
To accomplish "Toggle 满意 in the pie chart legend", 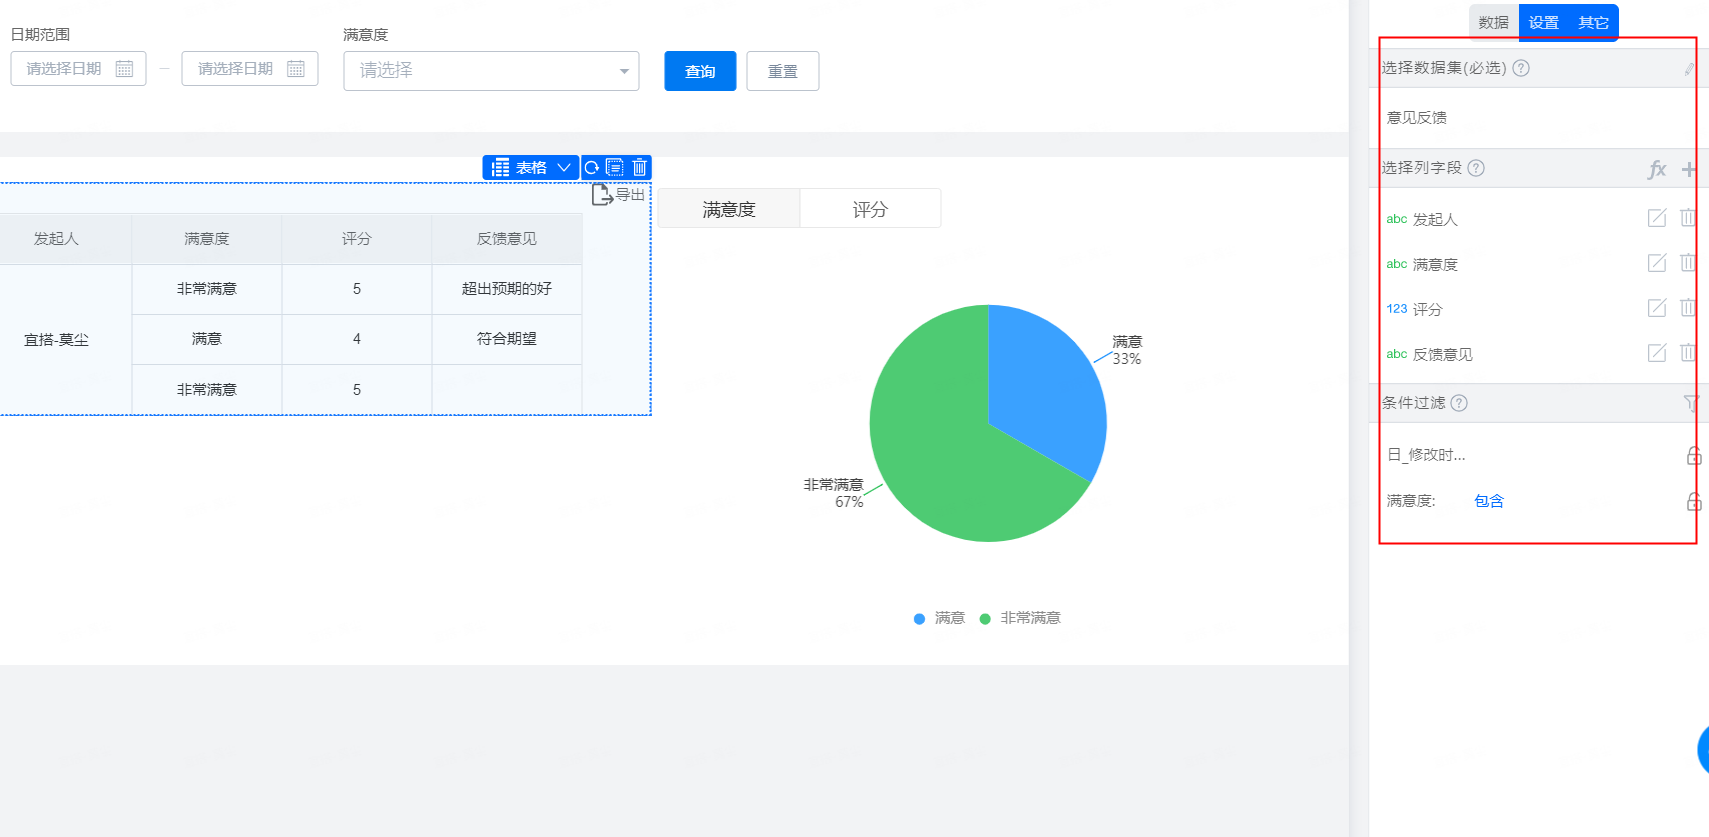I will pyautogui.click(x=939, y=618).
